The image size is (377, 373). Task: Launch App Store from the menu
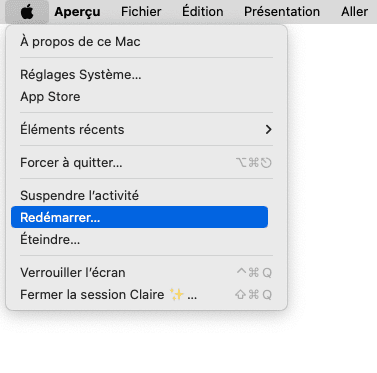click(x=139, y=97)
